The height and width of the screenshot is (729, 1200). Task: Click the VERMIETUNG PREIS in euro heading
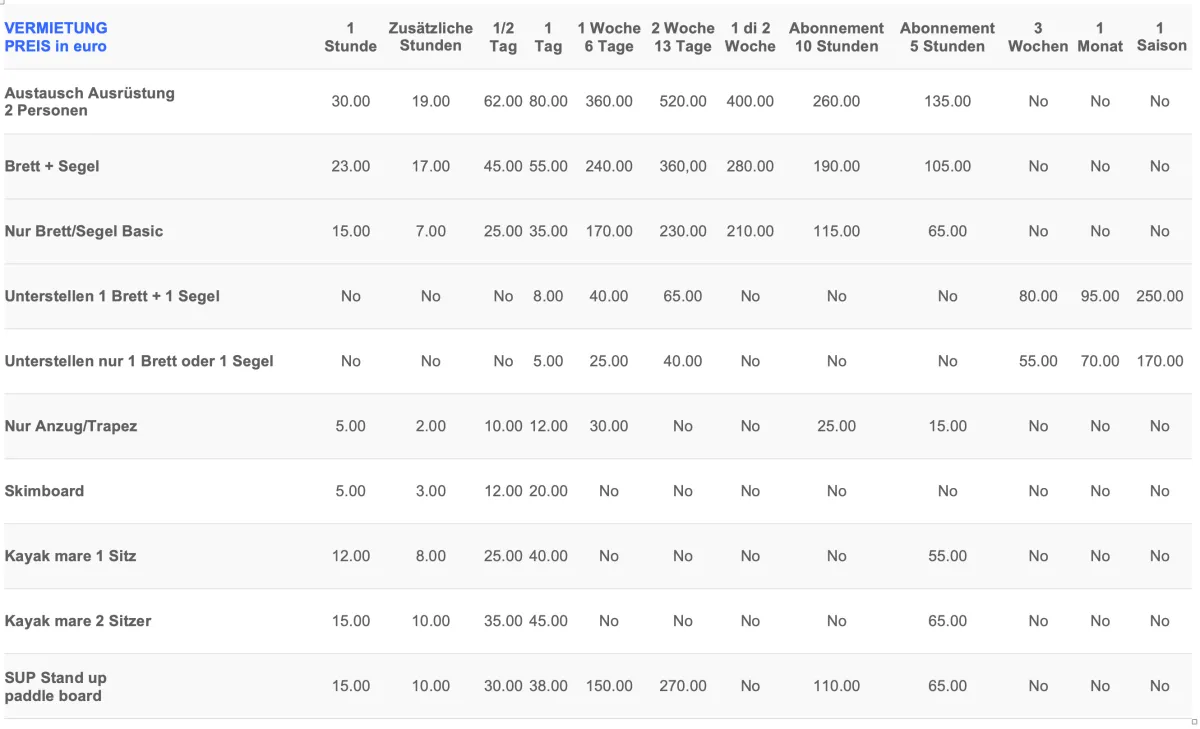[x=56, y=37]
